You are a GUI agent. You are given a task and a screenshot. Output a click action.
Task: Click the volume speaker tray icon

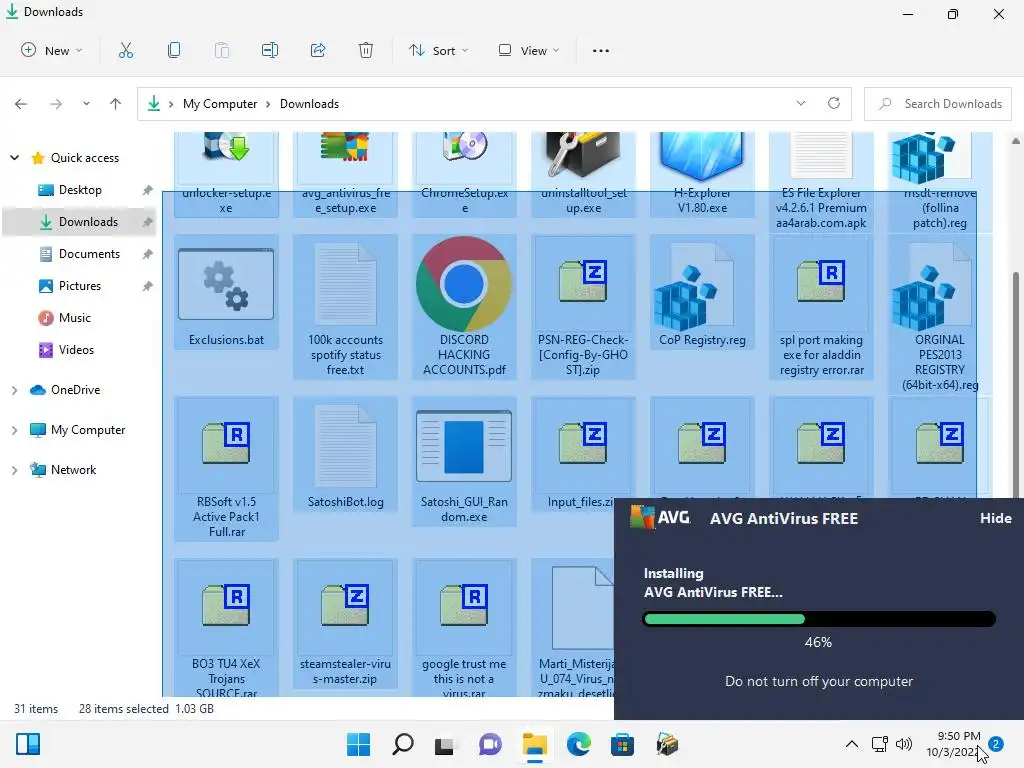click(x=904, y=744)
